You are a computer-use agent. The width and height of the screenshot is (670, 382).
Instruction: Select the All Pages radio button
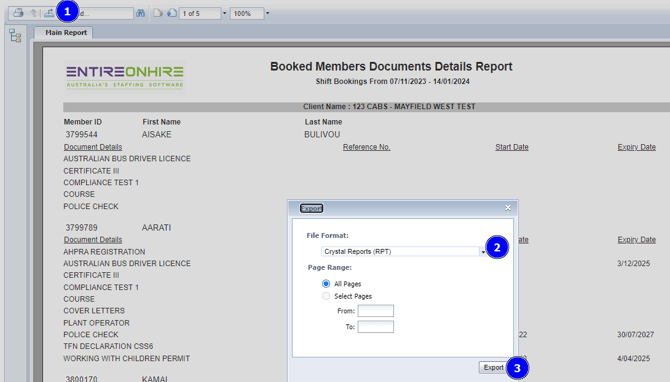326,284
